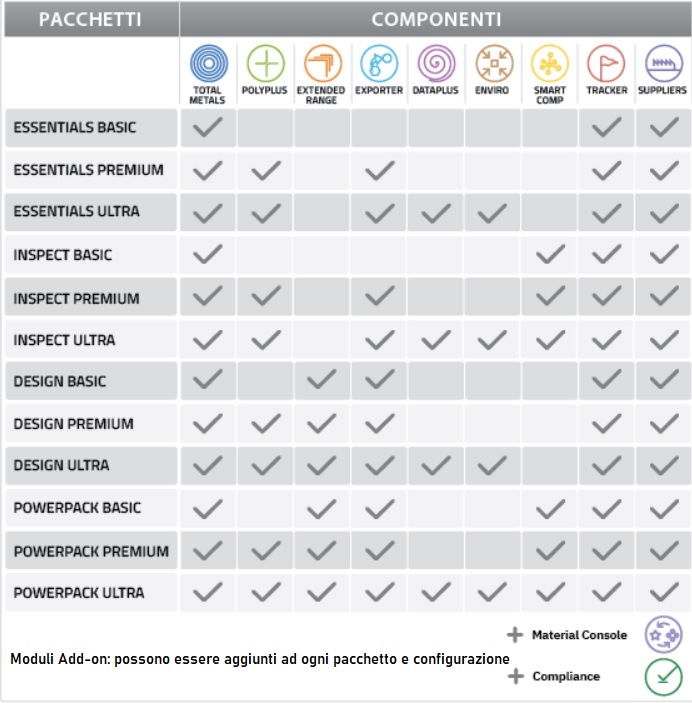
Task: Click the Total Metals blue circles icon
Action: [x=209, y=63]
